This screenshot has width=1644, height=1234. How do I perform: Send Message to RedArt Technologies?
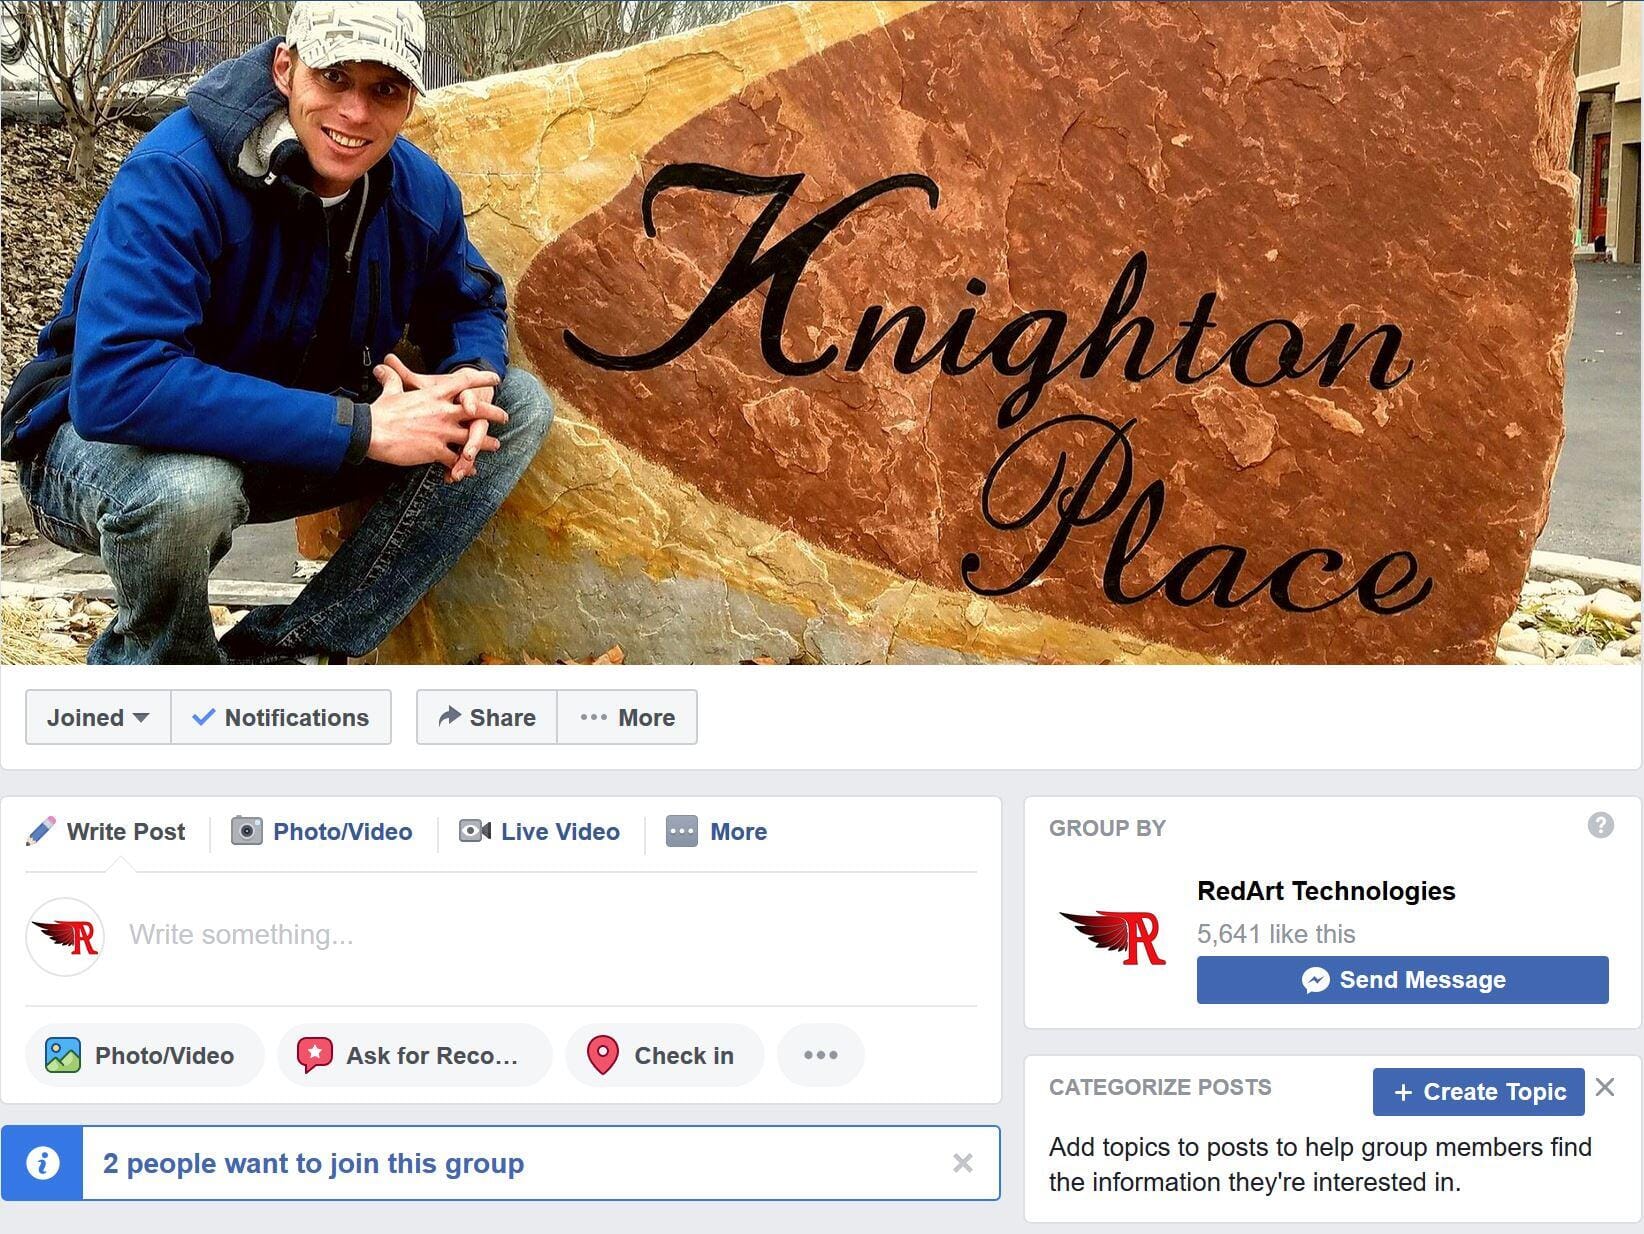[1402, 980]
